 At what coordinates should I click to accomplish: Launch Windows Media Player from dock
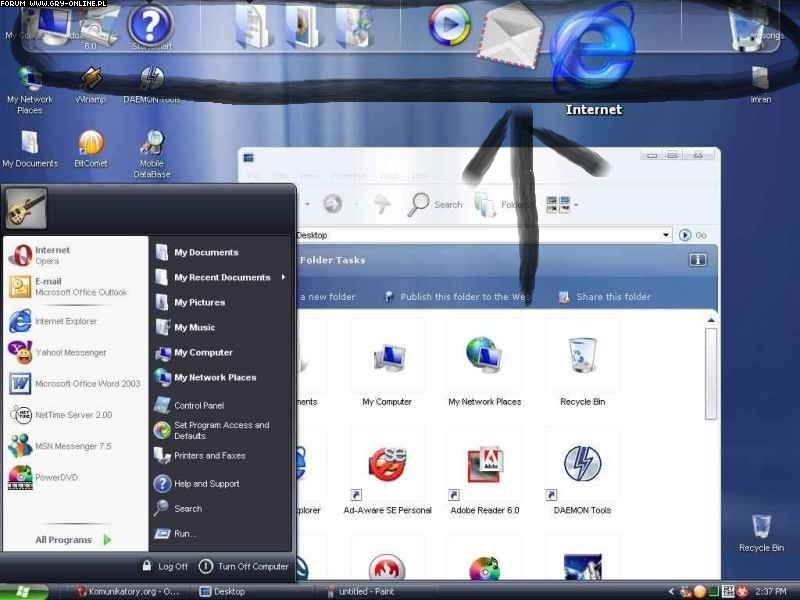(449, 26)
